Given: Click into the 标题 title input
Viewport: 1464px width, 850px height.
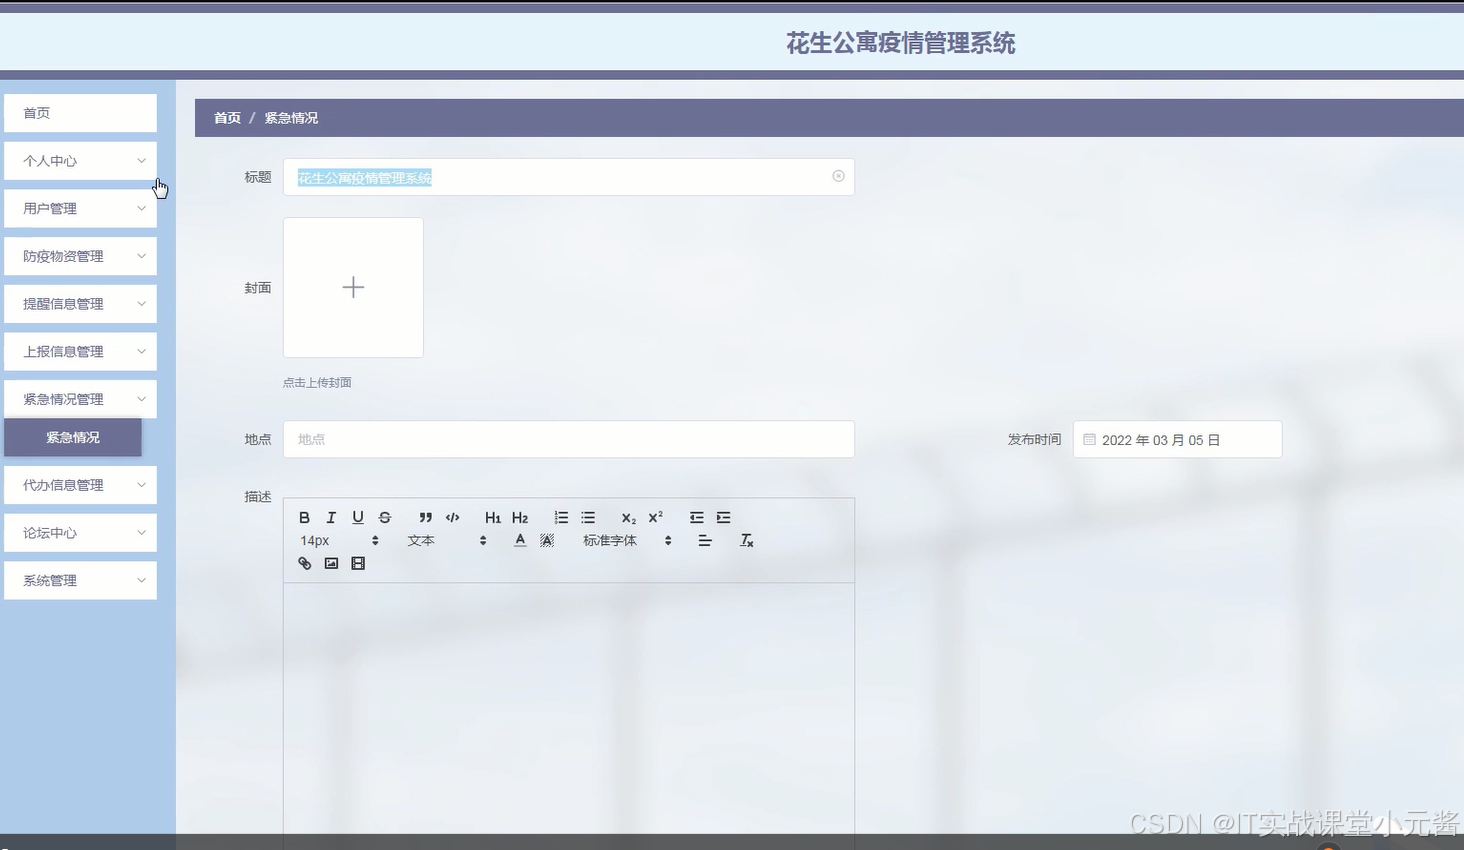Looking at the screenshot, I should pos(568,177).
